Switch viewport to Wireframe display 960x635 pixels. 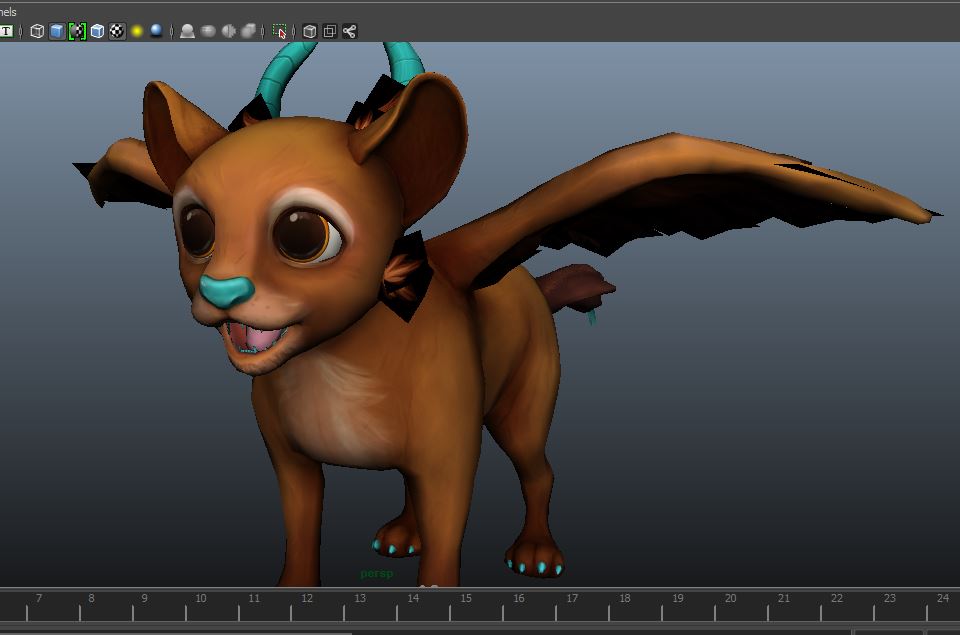pyautogui.click(x=37, y=31)
